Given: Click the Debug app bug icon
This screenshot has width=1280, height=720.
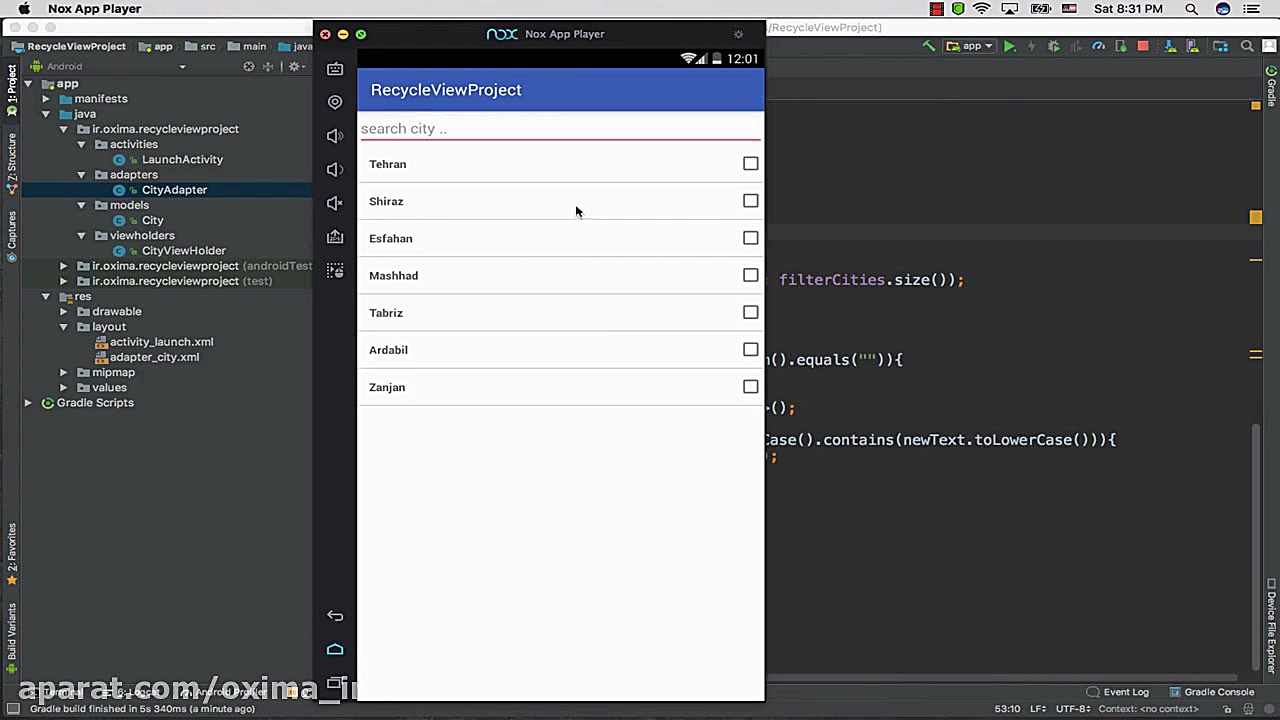Looking at the screenshot, I should [1053, 46].
